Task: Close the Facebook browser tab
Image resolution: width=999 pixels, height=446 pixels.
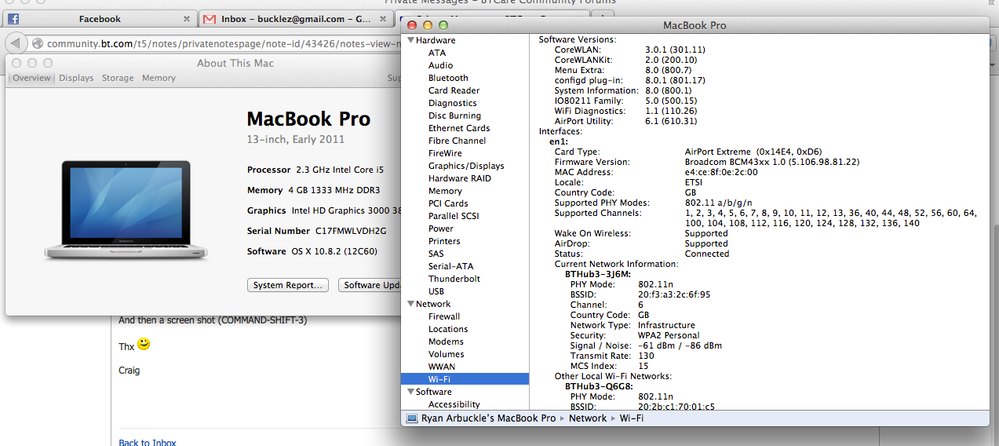Action: 187,19
